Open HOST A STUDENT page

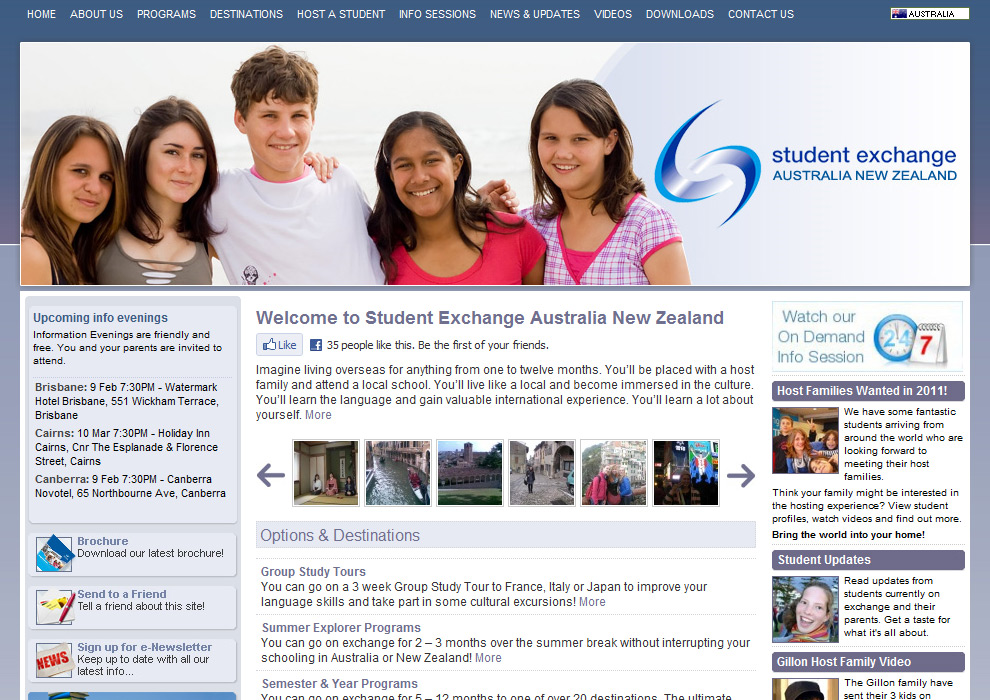341,14
